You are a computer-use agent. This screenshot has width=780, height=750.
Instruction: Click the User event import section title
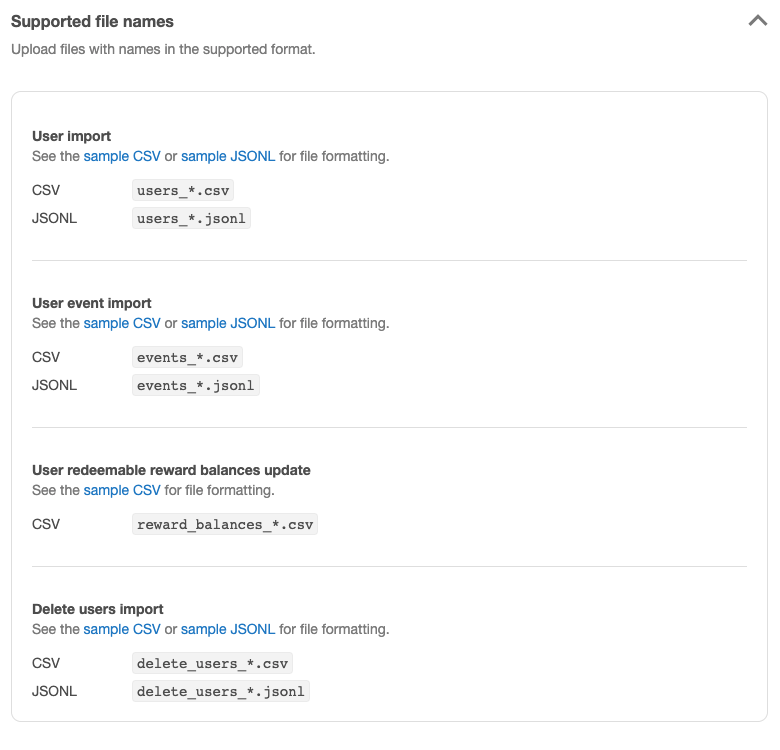[92, 303]
